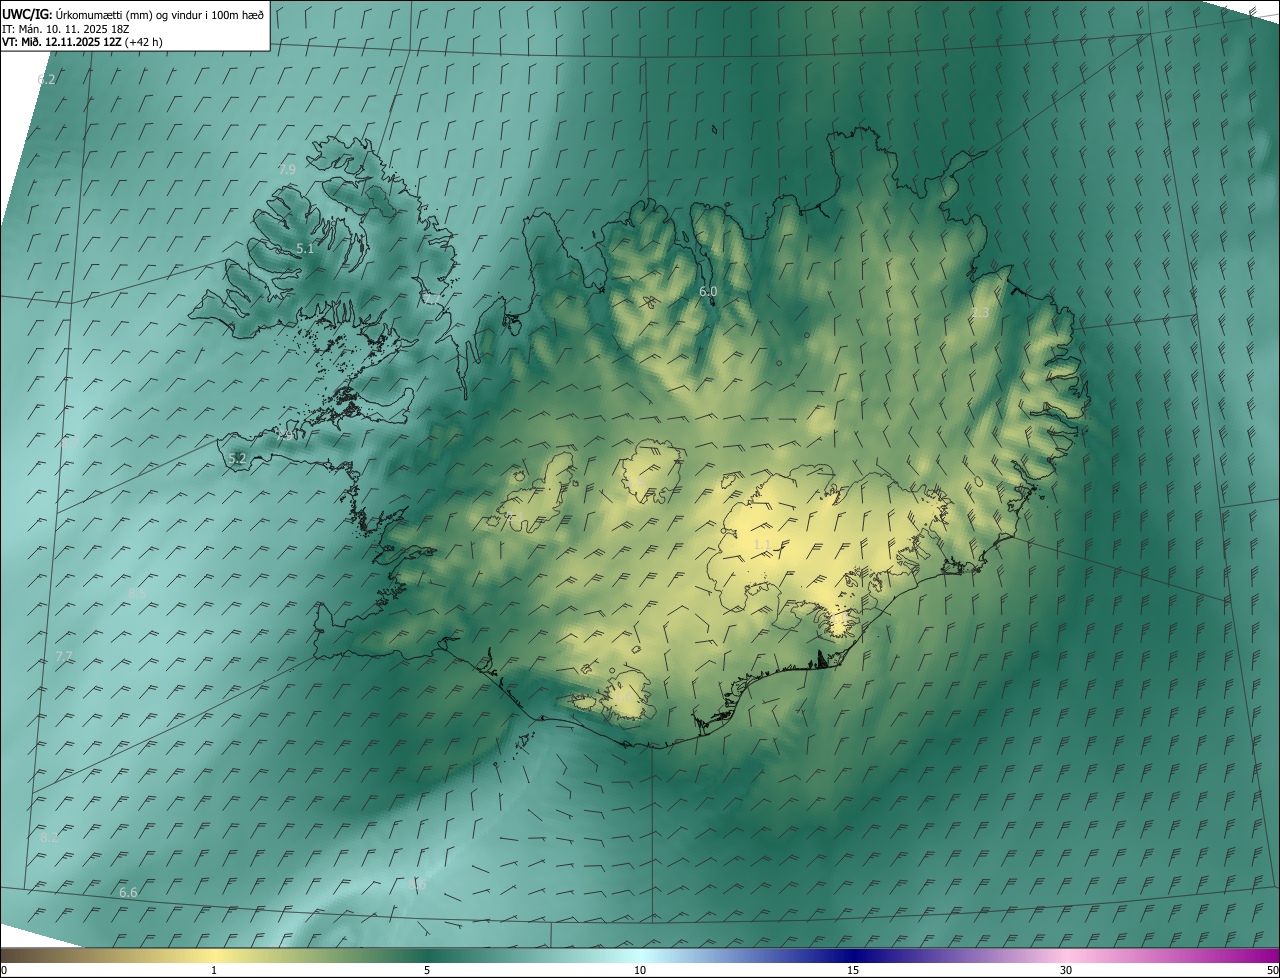
Task: Click the initial time line "IT: Mán. 10. 11. 2025 18Z"
Action: coord(66,29)
